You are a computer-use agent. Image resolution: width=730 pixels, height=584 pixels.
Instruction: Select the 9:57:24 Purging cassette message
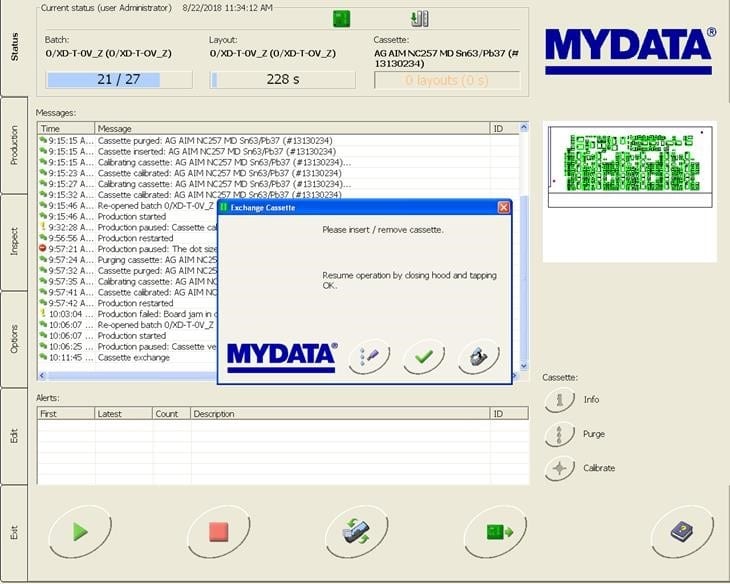[128, 260]
